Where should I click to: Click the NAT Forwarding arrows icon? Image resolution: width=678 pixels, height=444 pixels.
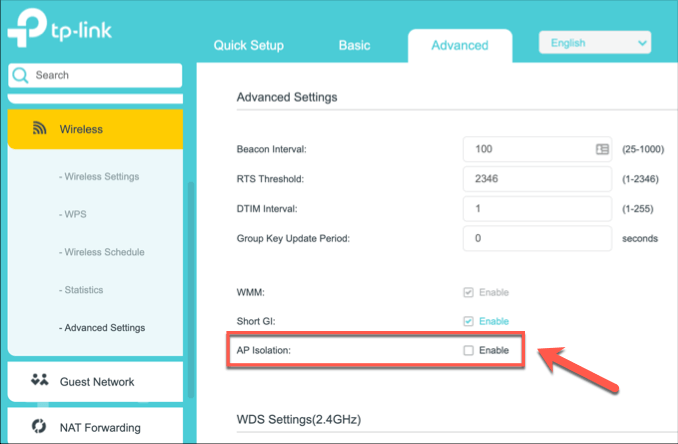(40, 427)
